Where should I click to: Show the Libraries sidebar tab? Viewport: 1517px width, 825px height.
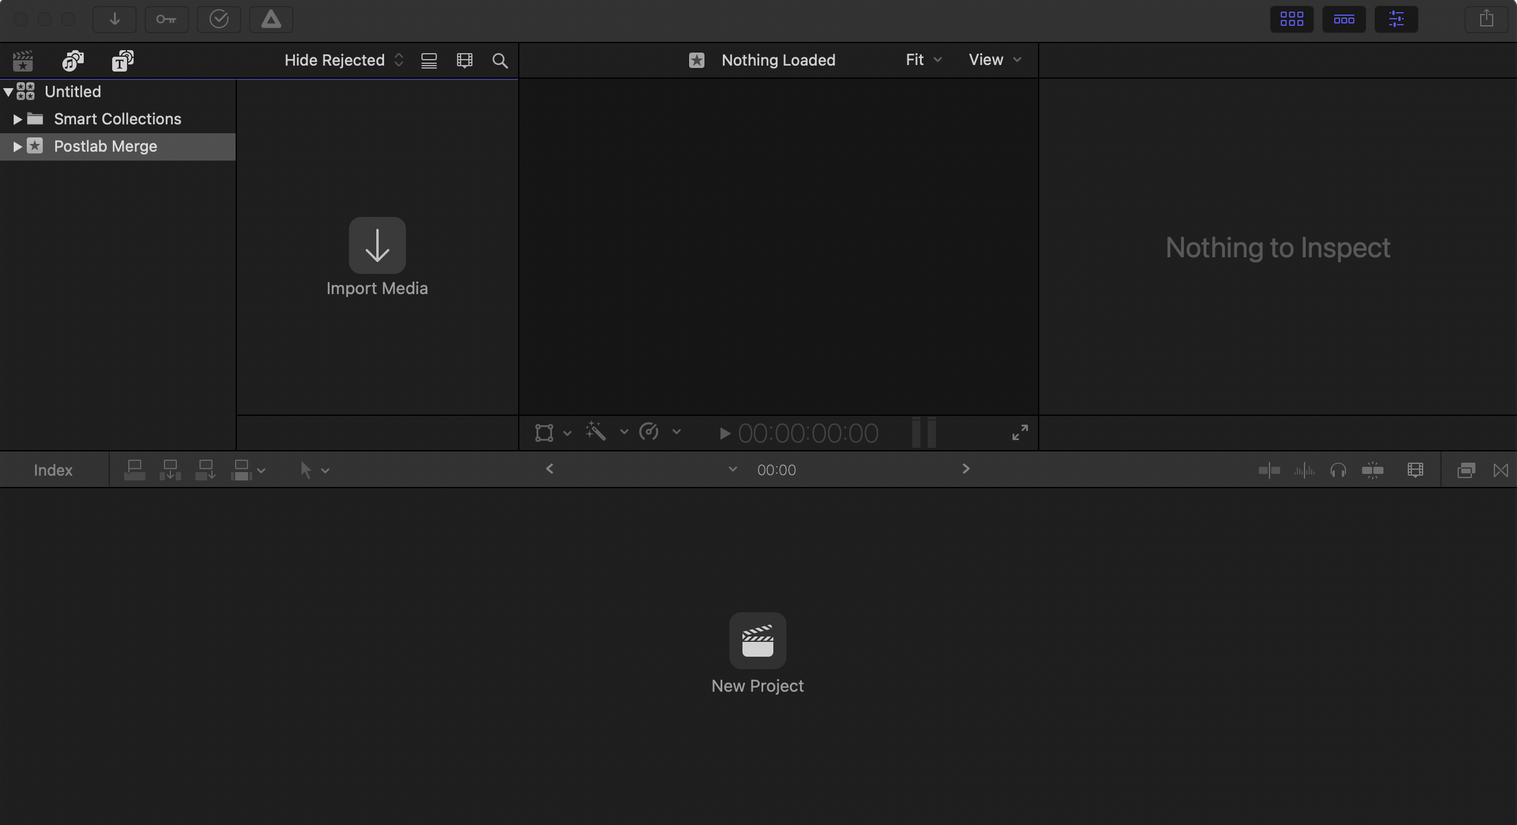coord(23,61)
